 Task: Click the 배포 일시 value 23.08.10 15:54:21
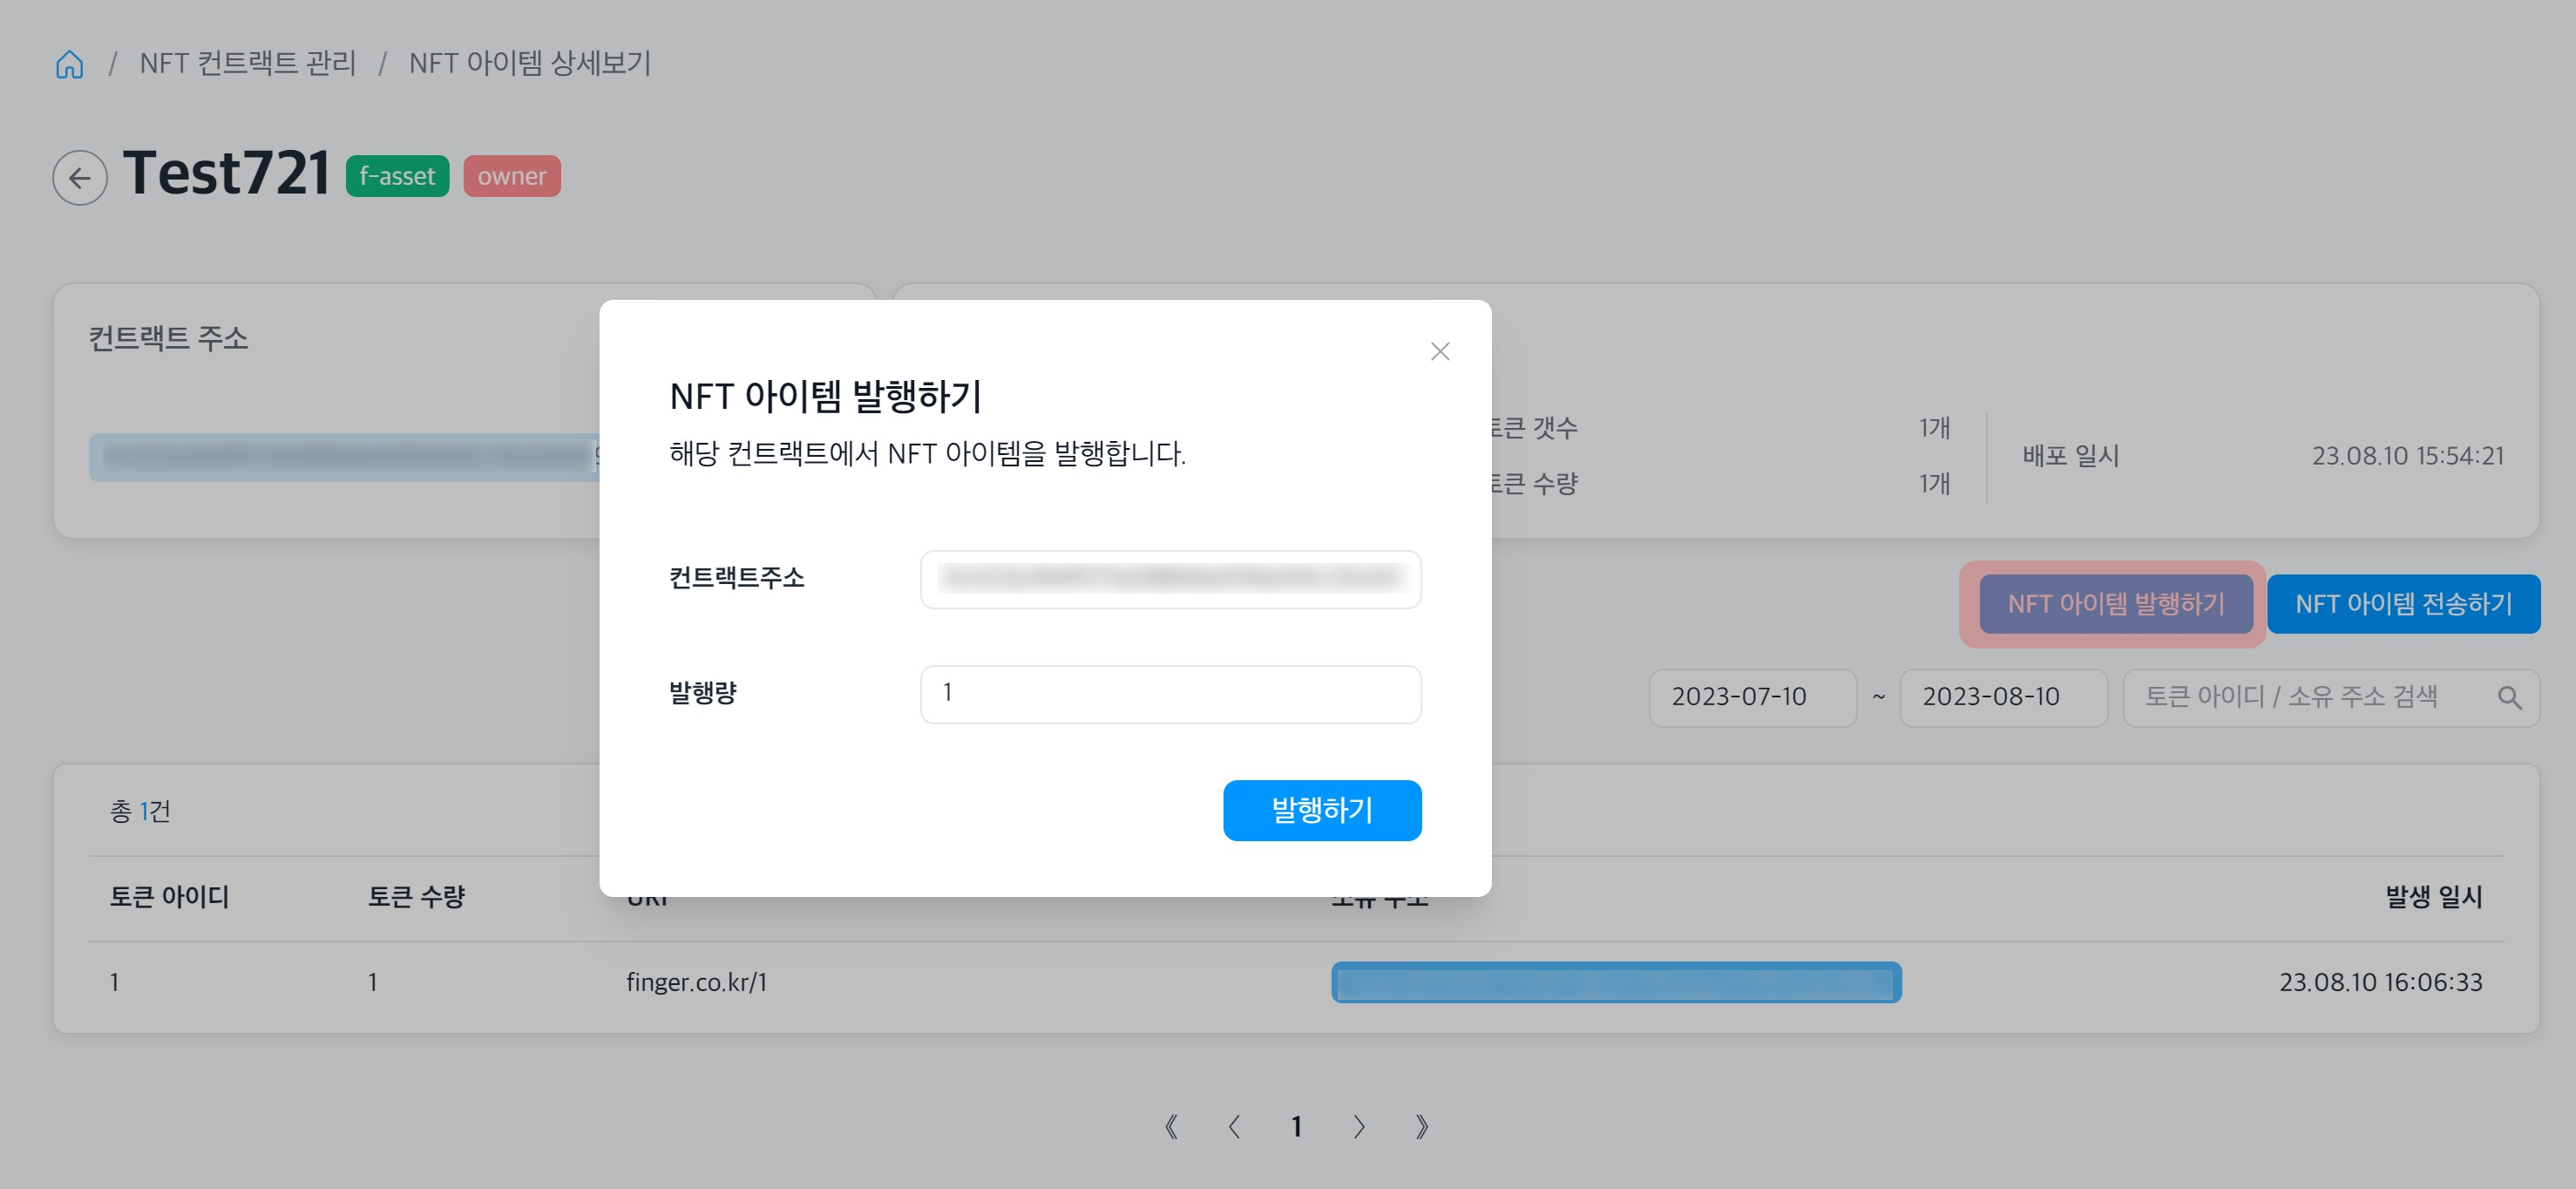pyautogui.click(x=2408, y=456)
